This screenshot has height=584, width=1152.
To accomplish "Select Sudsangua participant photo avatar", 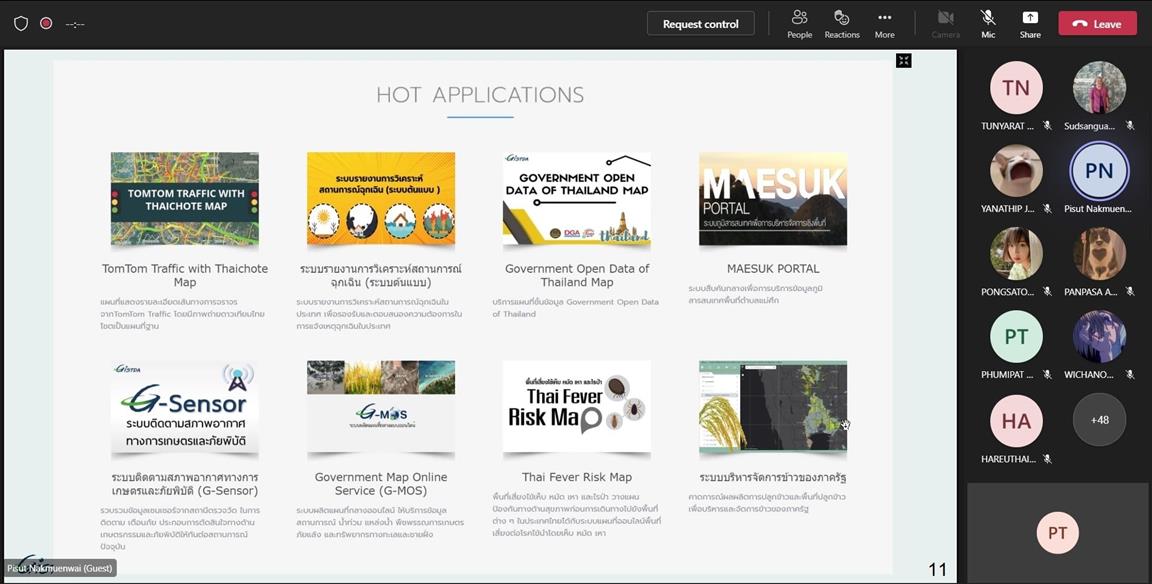I will [1099, 87].
